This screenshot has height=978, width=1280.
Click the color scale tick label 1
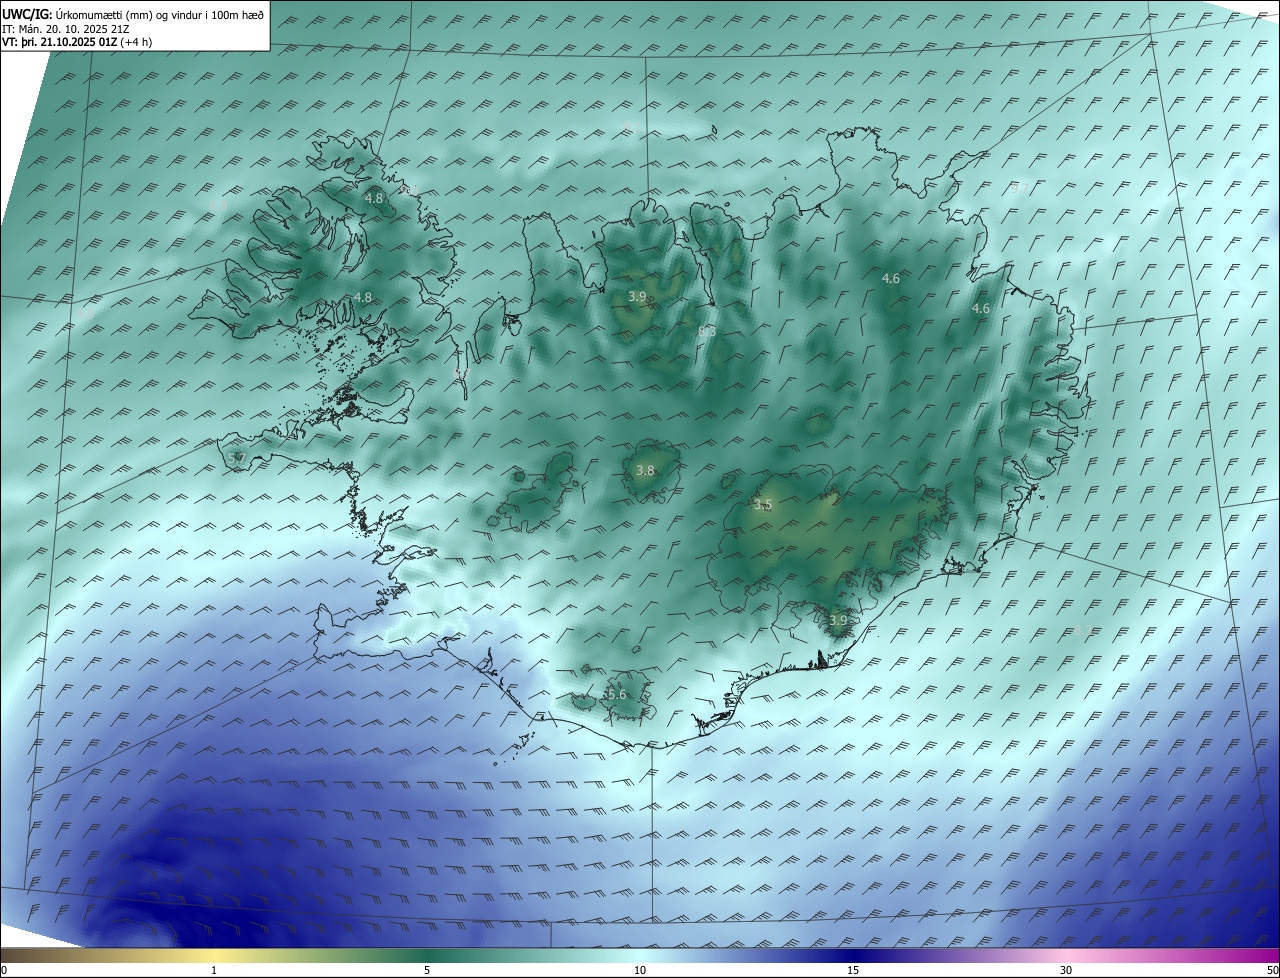(x=214, y=970)
